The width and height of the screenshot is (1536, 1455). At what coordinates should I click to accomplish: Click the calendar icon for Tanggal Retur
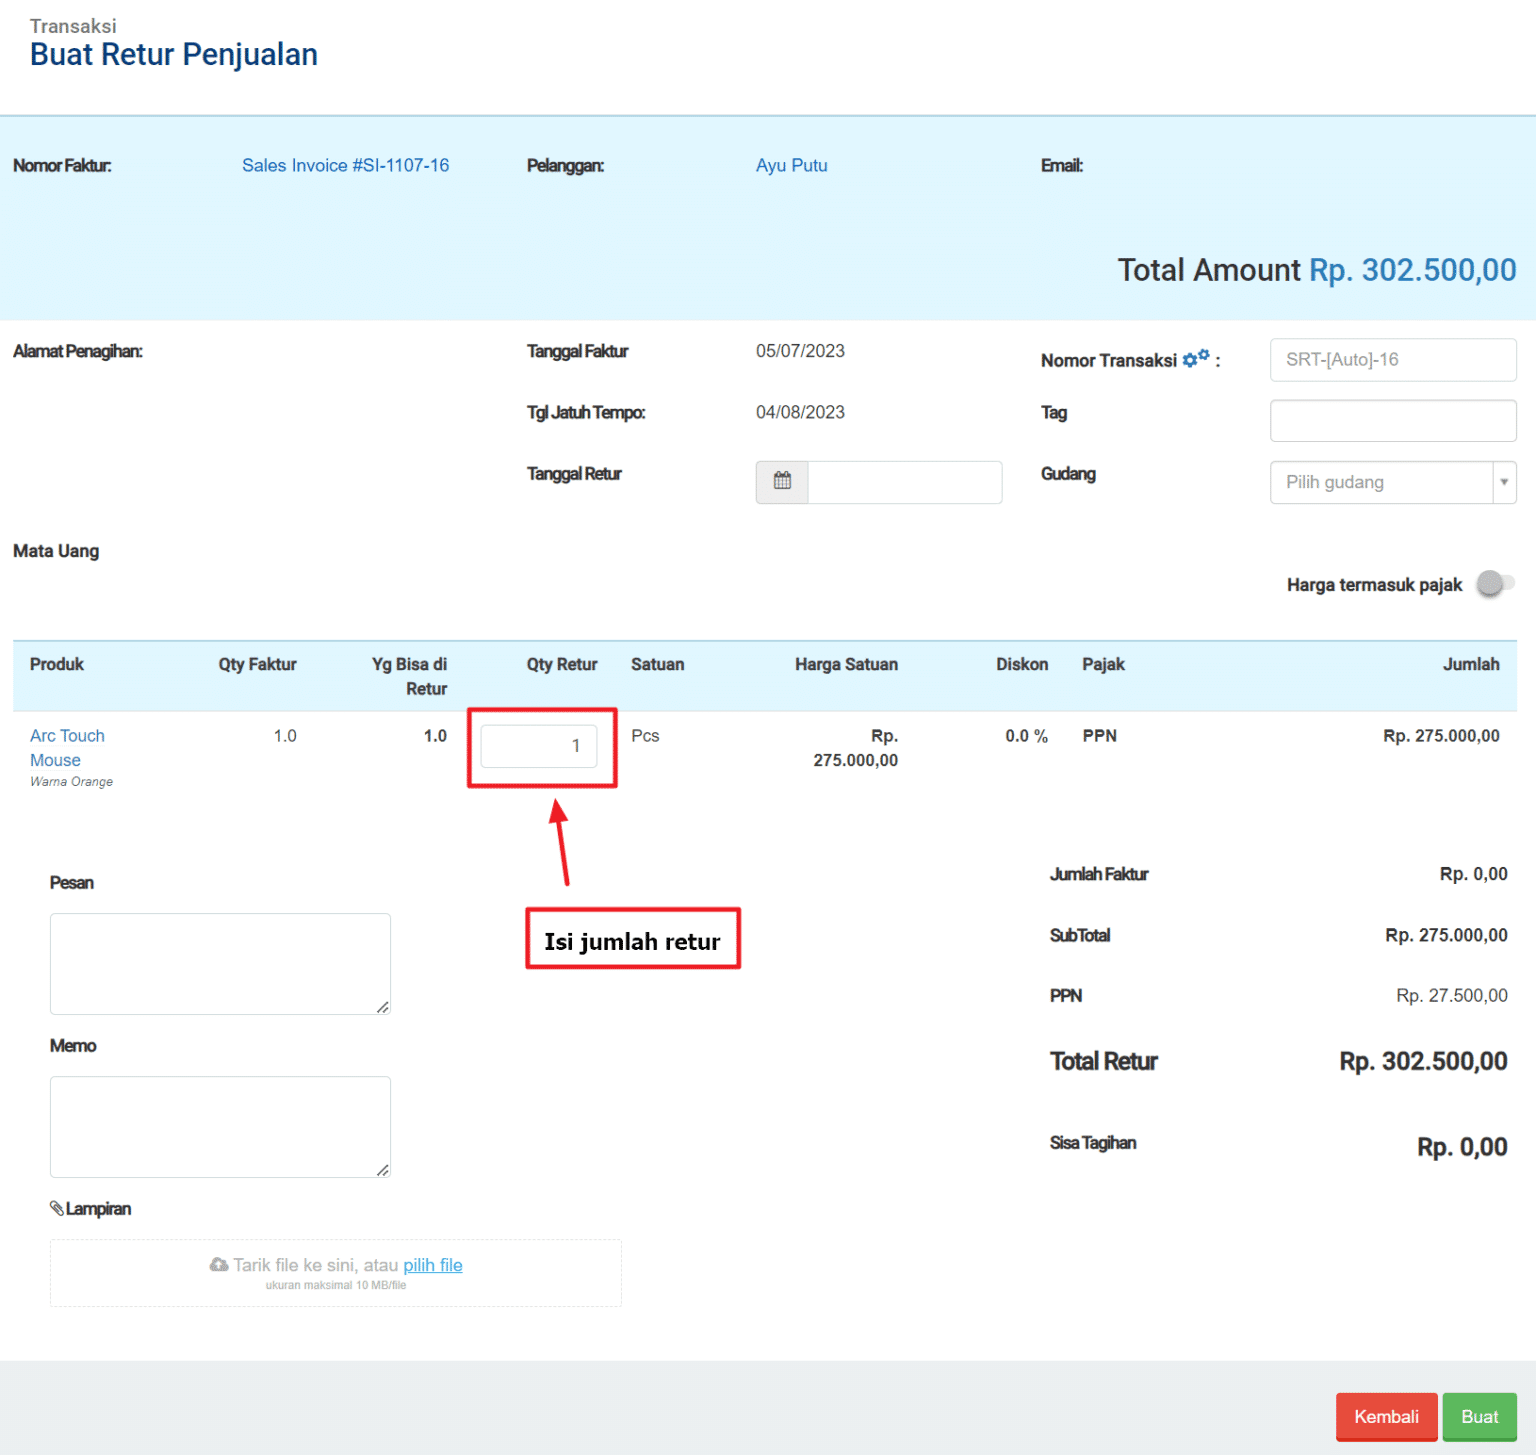[x=782, y=482]
